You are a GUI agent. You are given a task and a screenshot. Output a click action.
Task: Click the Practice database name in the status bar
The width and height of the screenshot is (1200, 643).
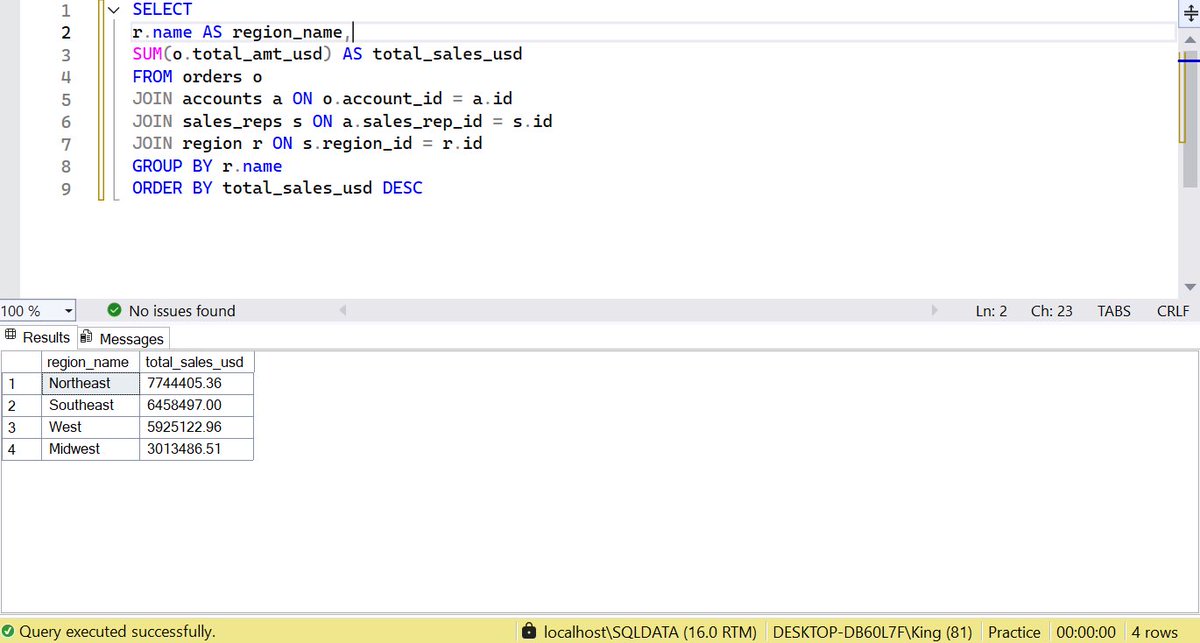[1014, 631]
